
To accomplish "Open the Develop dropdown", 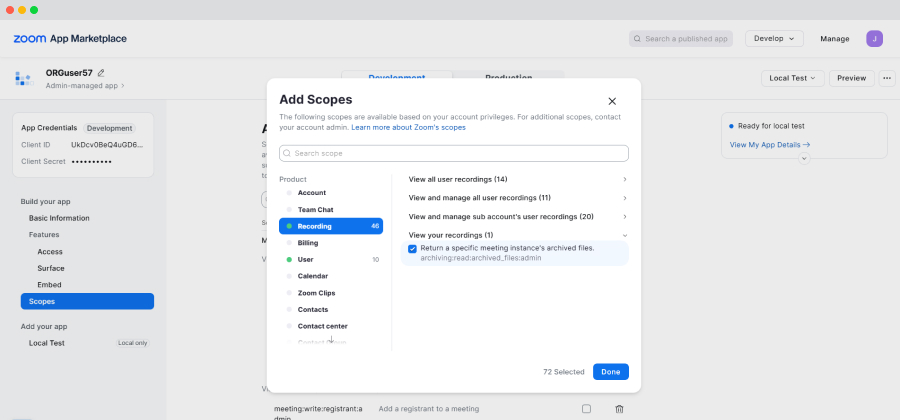I will [x=774, y=38].
